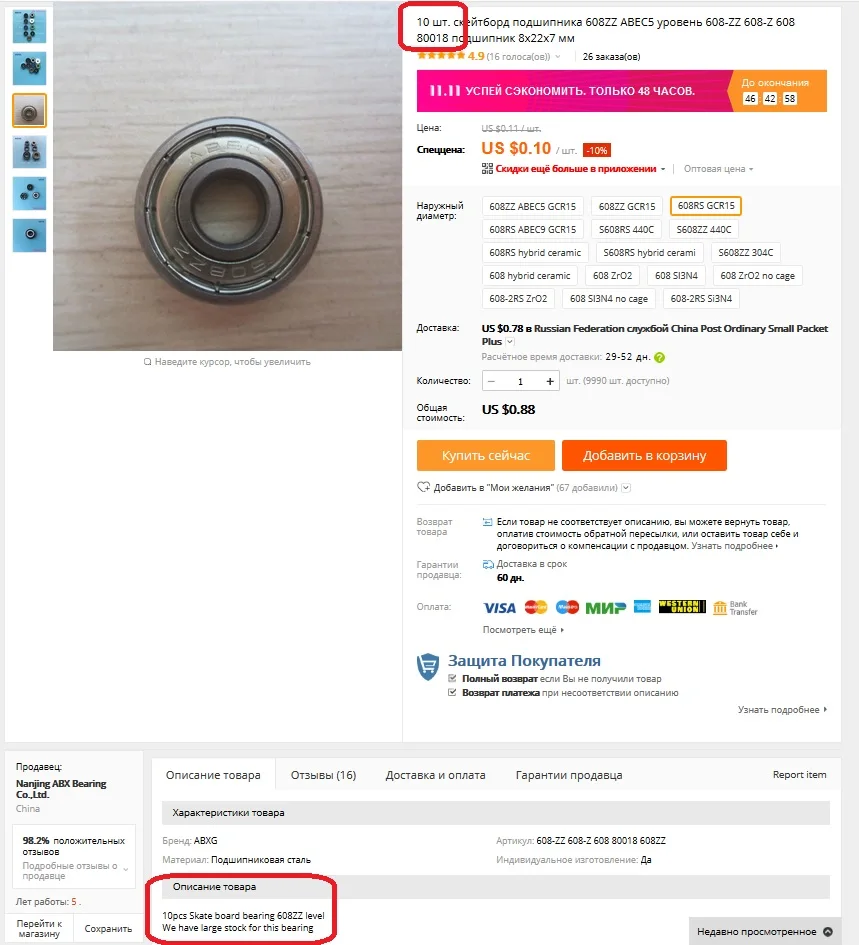The image size is (859, 945).
Task: Select the 608ZZ ABEC5 GCR15 option
Action: pos(532,206)
